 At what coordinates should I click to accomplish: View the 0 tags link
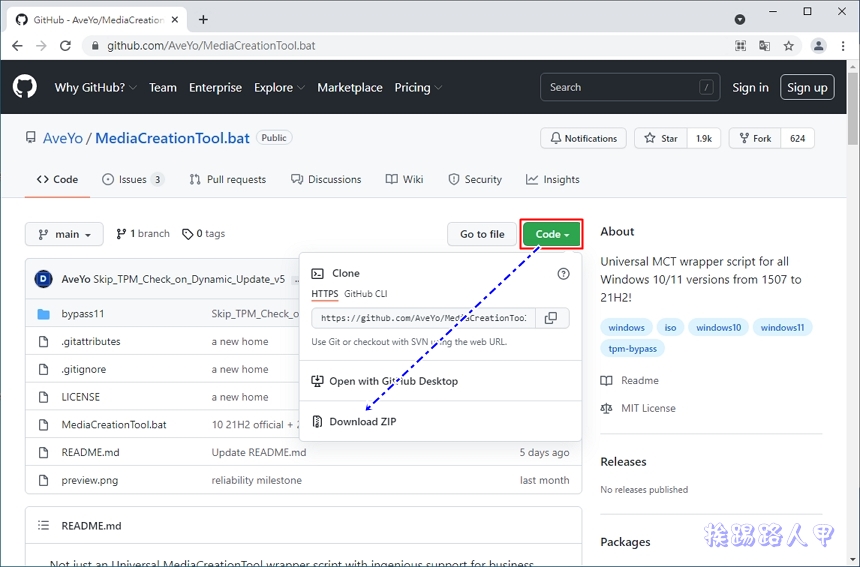[x=203, y=234]
